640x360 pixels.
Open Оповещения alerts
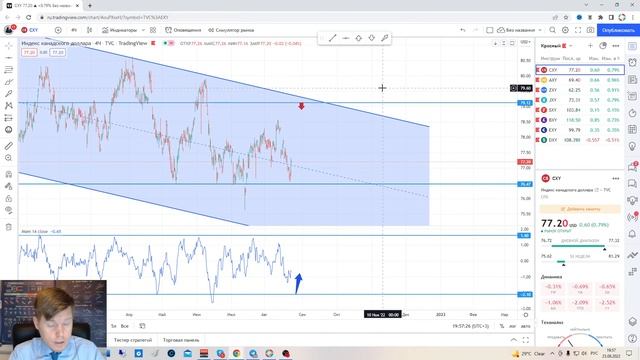183,30
